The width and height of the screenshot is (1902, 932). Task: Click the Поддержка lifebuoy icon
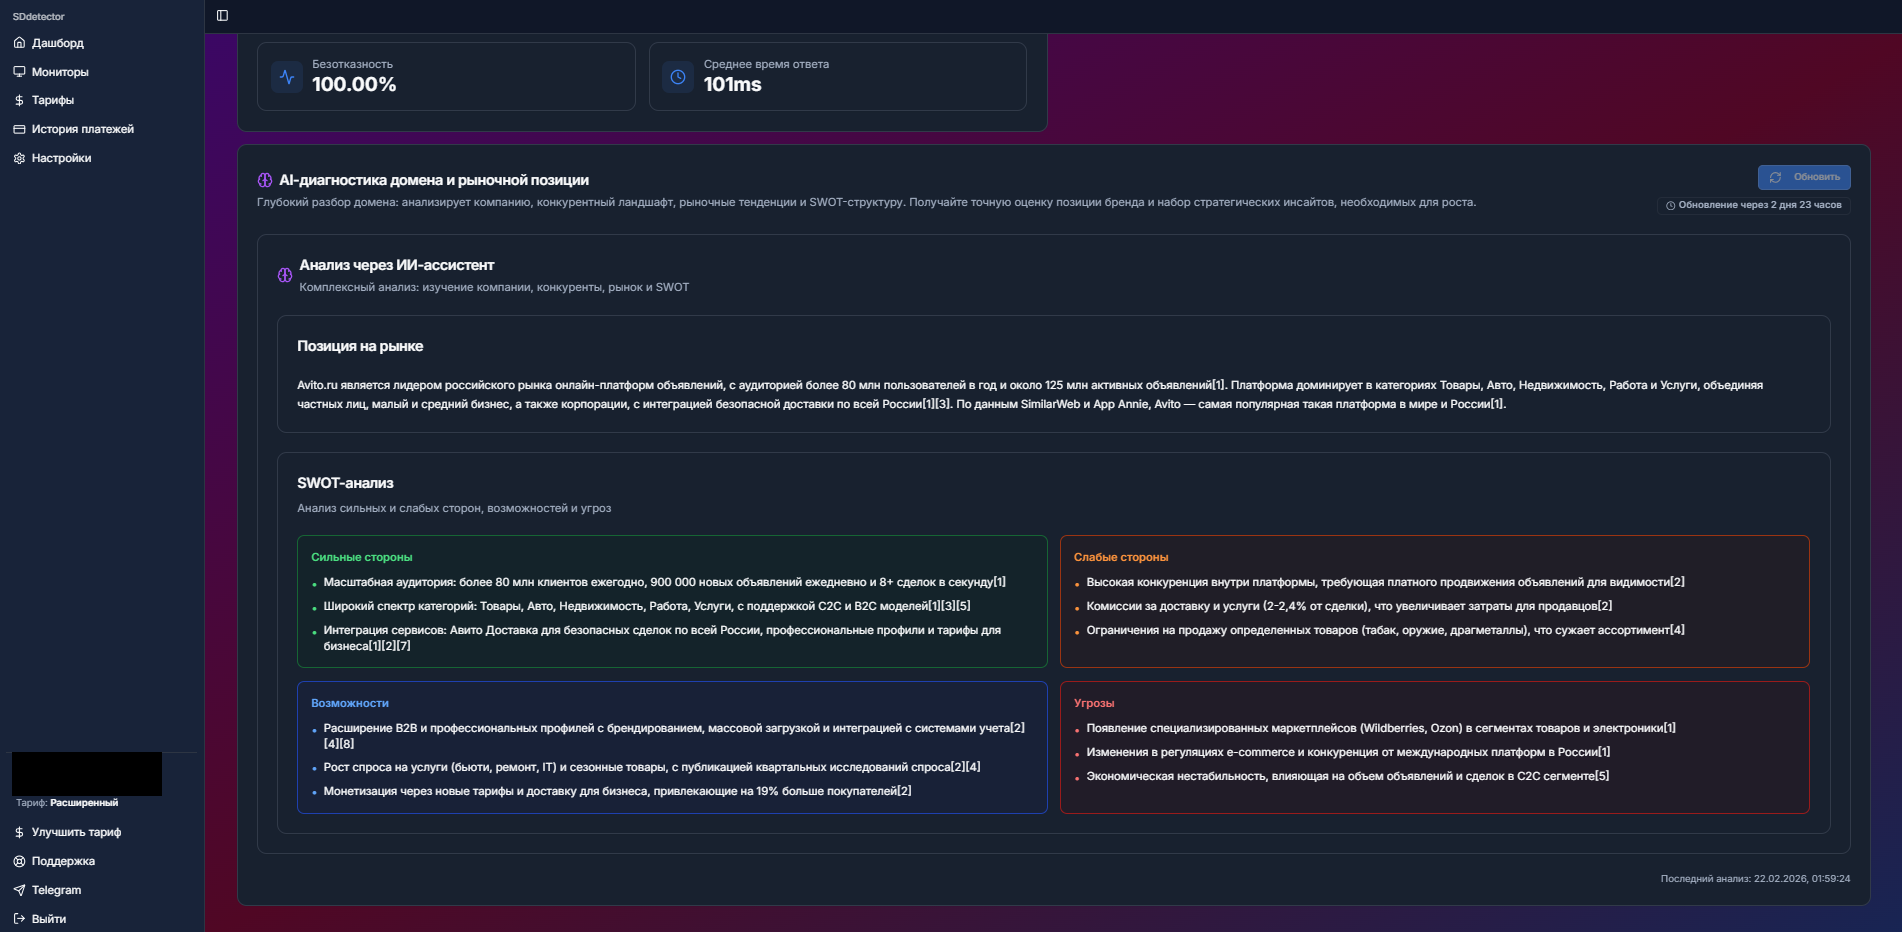19,861
